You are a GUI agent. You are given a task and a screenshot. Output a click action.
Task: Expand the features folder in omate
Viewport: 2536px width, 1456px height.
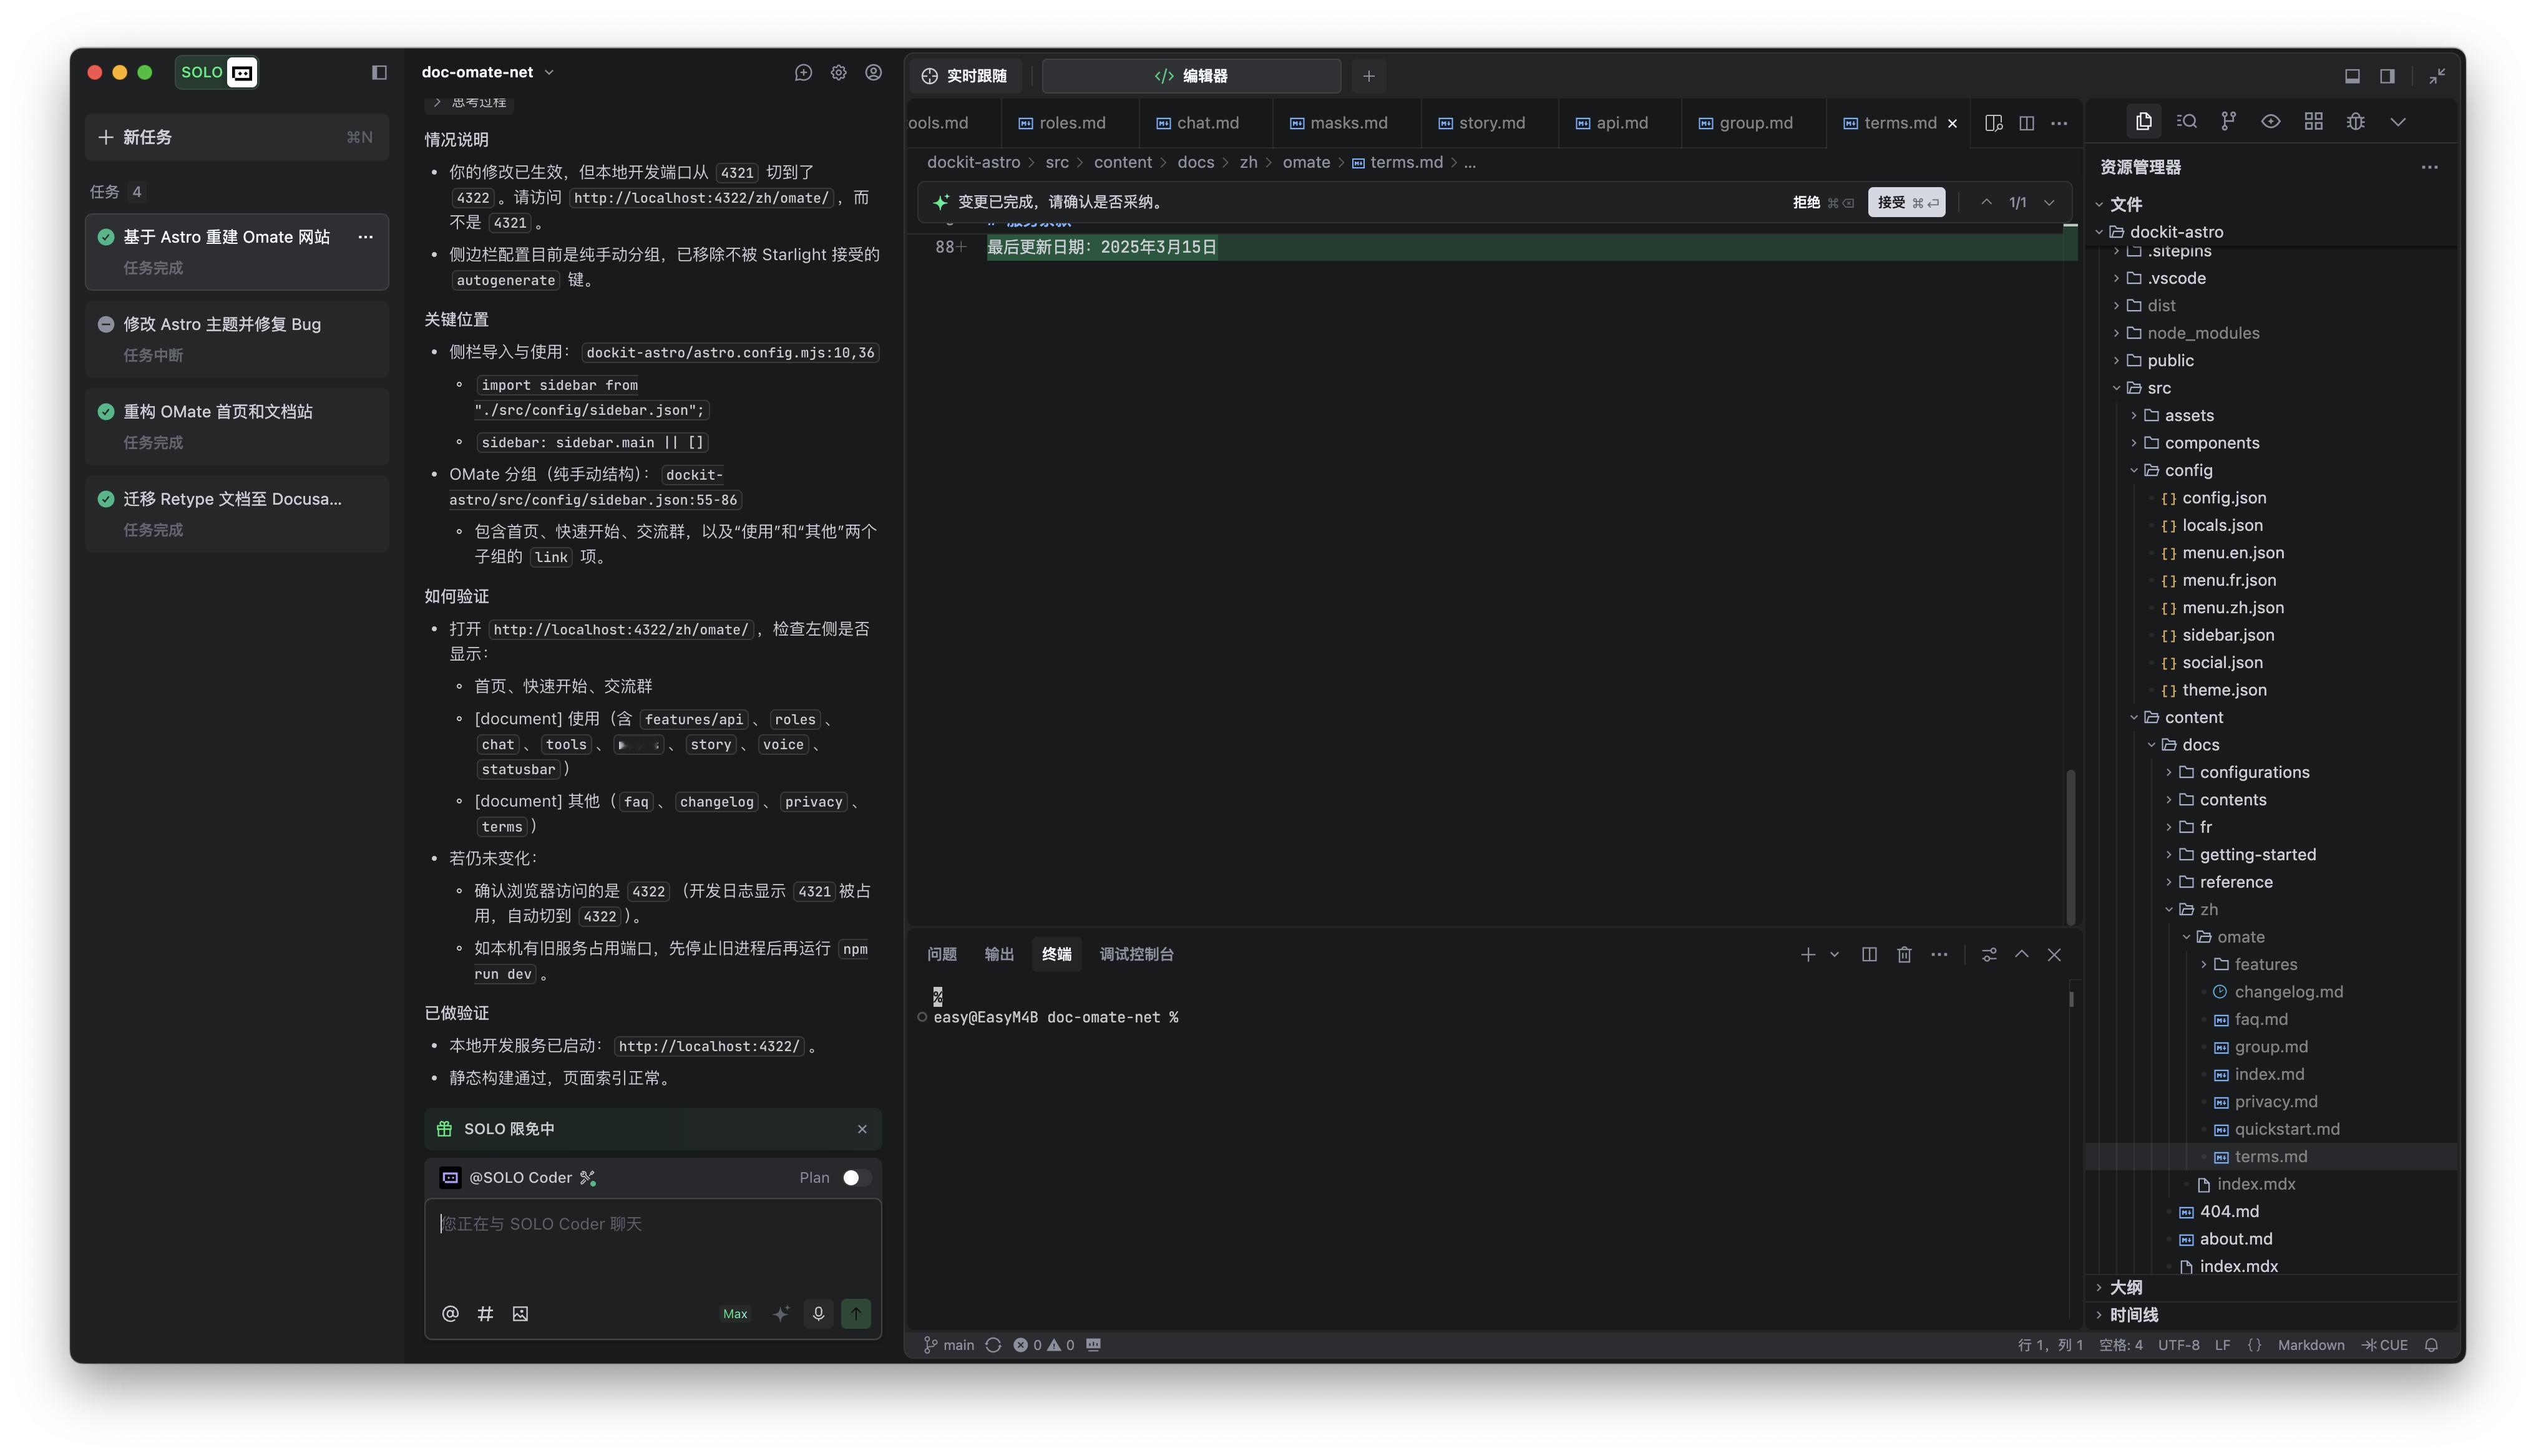point(2265,964)
